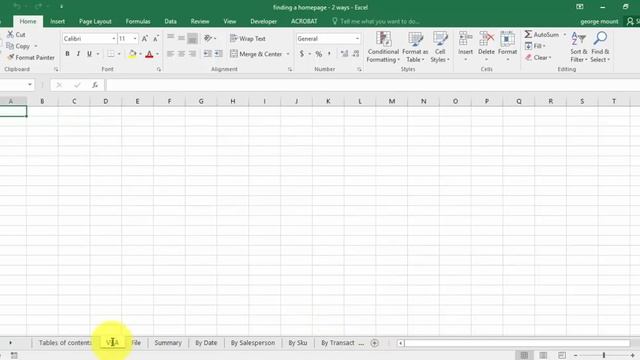Click Tell me what you want to do
Screen dimensions: 640x360
(x=379, y=21)
